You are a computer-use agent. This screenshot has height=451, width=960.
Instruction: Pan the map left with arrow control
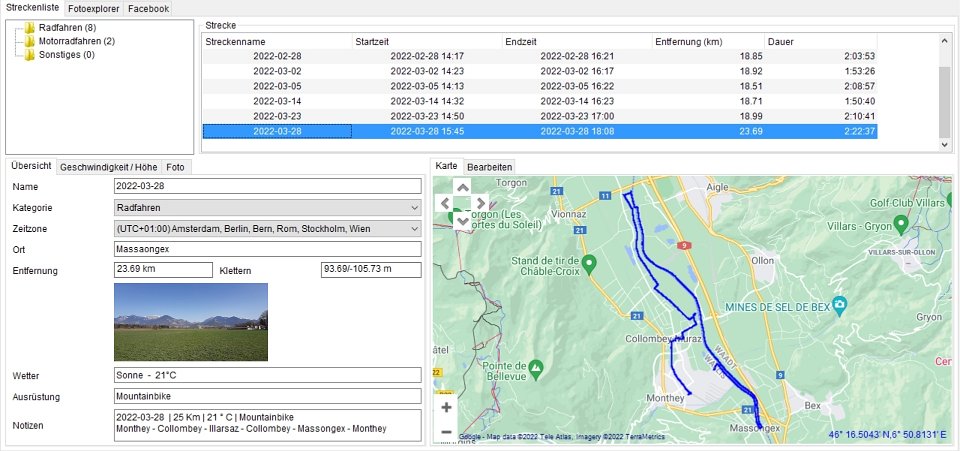point(444,204)
